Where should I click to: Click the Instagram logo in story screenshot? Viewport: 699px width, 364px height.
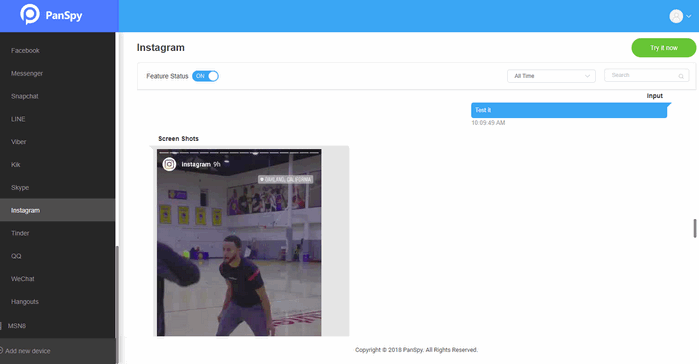coord(169,164)
